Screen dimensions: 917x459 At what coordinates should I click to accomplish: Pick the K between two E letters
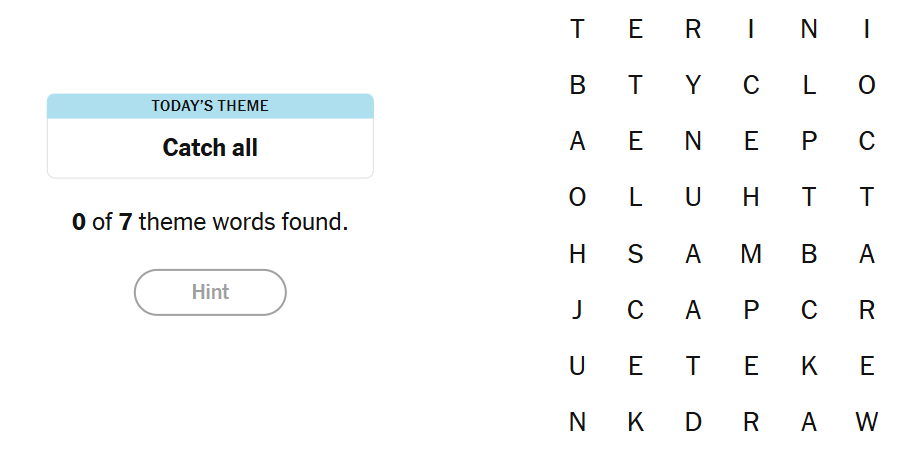pos(809,366)
